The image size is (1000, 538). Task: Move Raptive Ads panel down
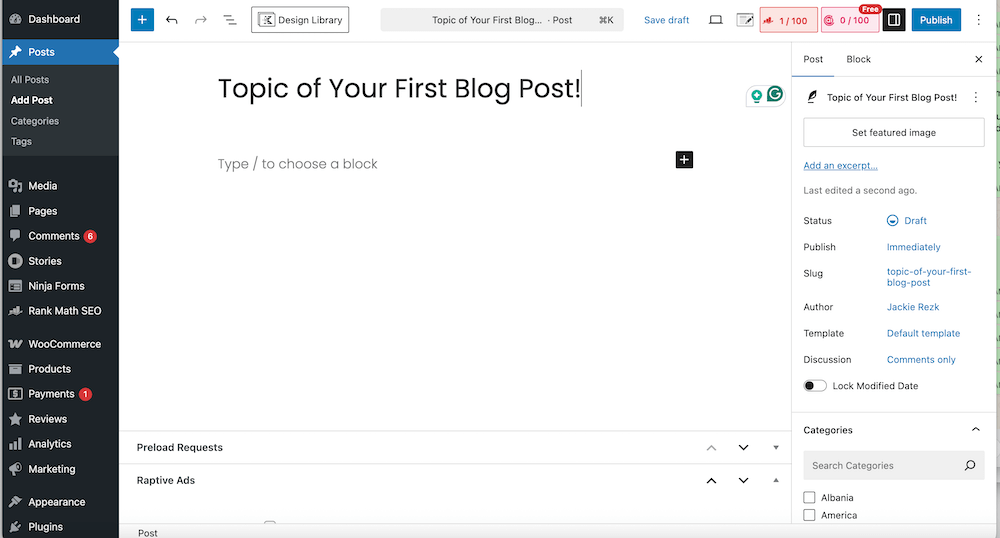click(744, 481)
